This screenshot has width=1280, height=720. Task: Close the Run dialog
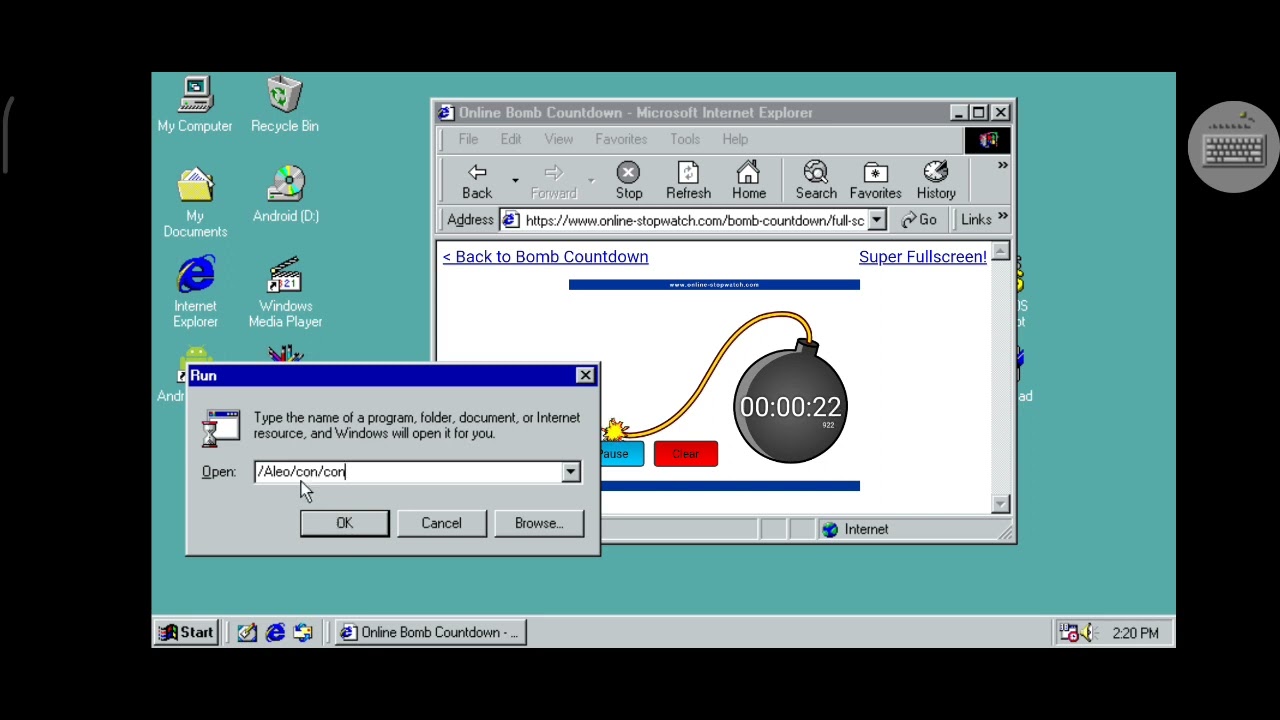click(x=585, y=375)
